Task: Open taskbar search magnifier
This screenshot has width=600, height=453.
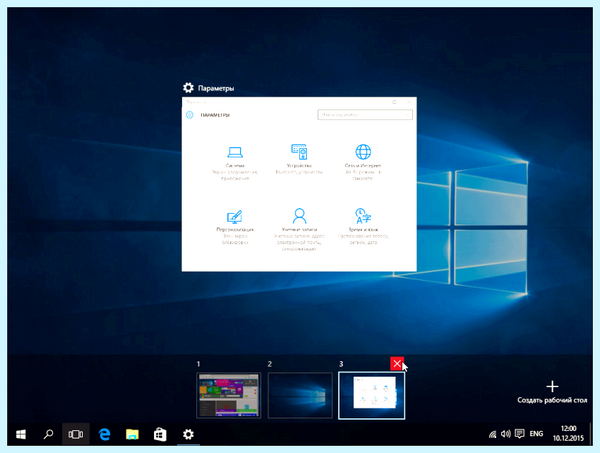Action: pos(48,434)
